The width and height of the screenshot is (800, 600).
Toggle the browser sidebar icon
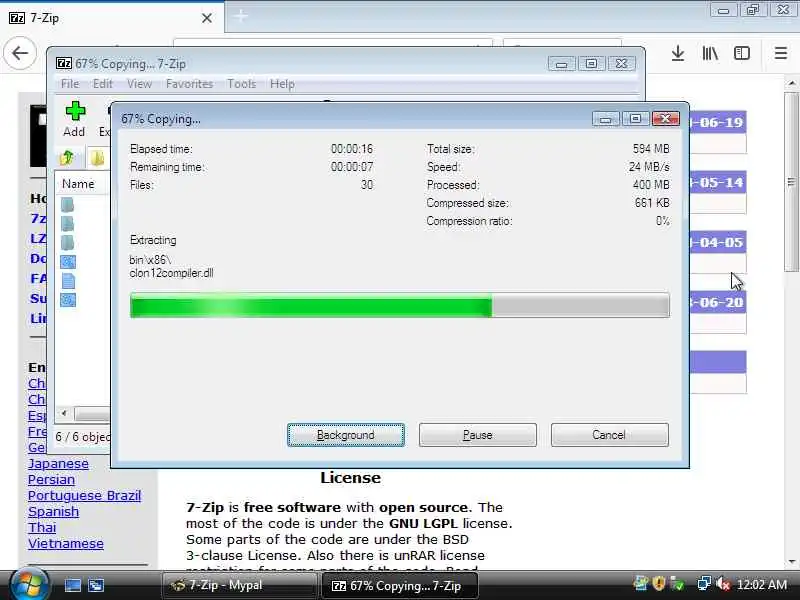[x=742, y=53]
